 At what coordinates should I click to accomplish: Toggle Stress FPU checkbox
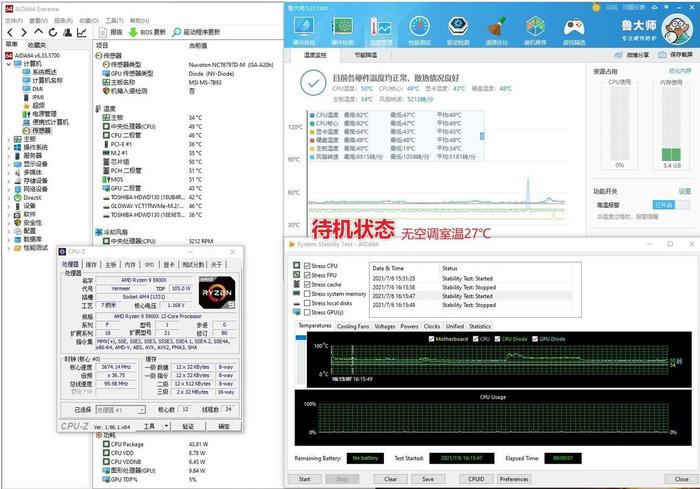(x=307, y=275)
